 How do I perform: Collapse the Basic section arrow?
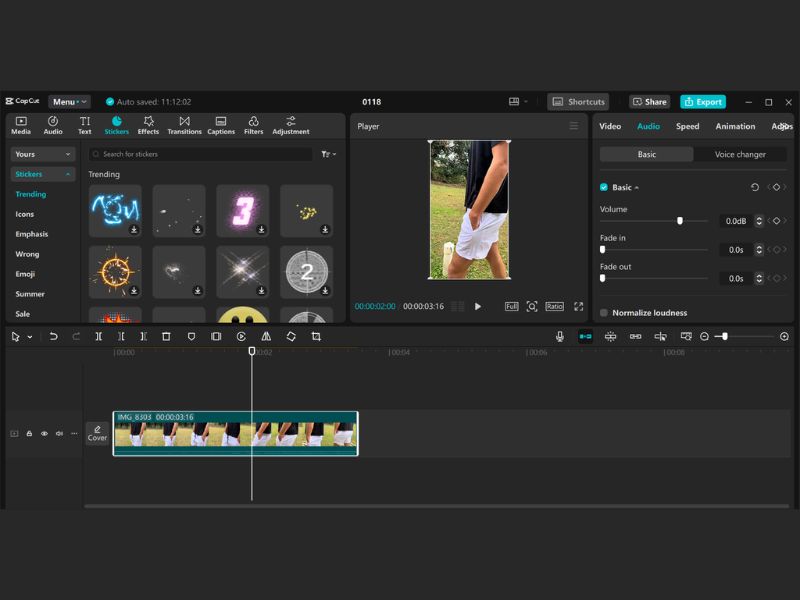point(636,188)
